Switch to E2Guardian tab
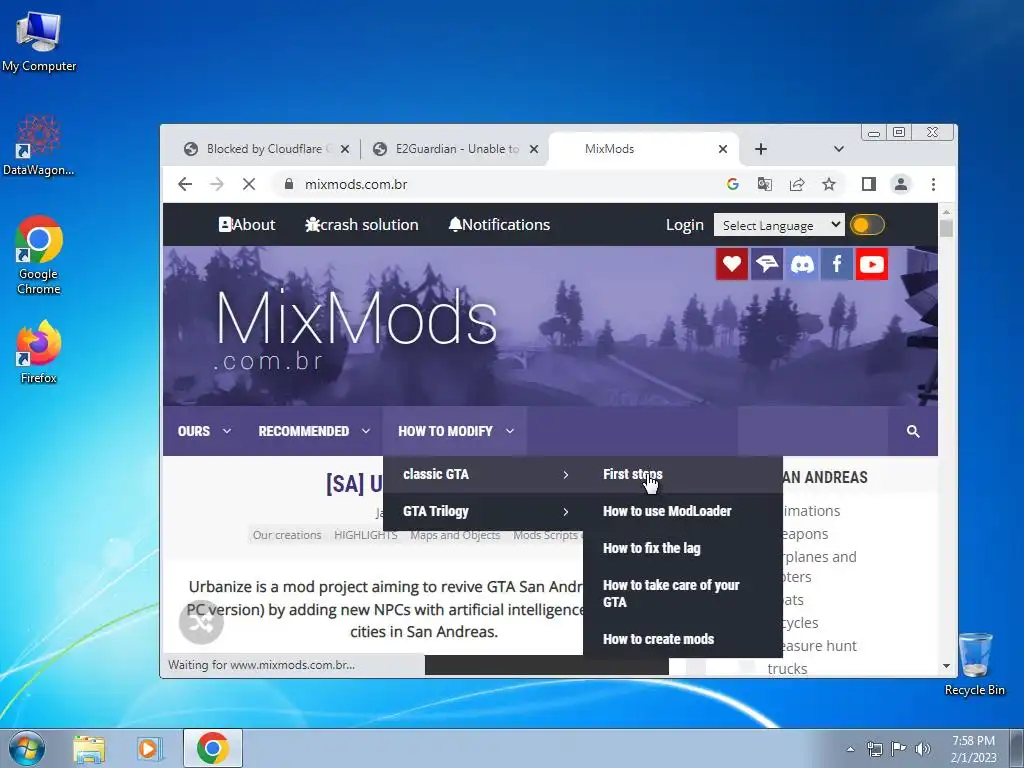Screen dimensions: 1024x768 tap(456, 149)
